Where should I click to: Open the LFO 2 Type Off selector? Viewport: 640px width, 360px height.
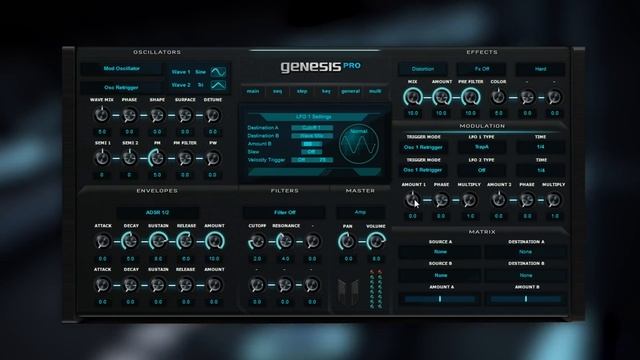(x=482, y=170)
